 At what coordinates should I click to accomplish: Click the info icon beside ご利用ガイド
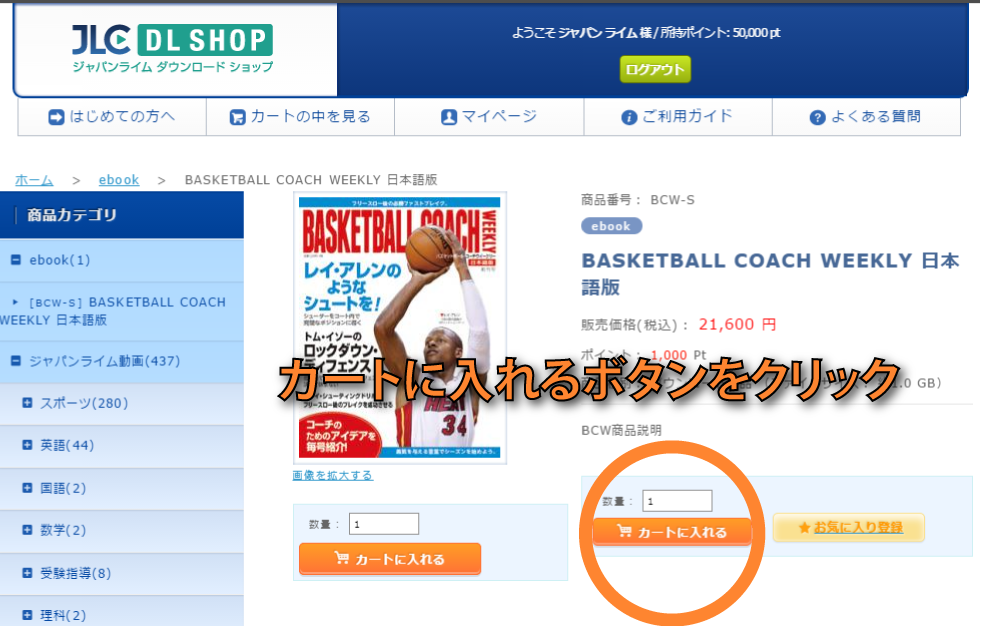629,117
